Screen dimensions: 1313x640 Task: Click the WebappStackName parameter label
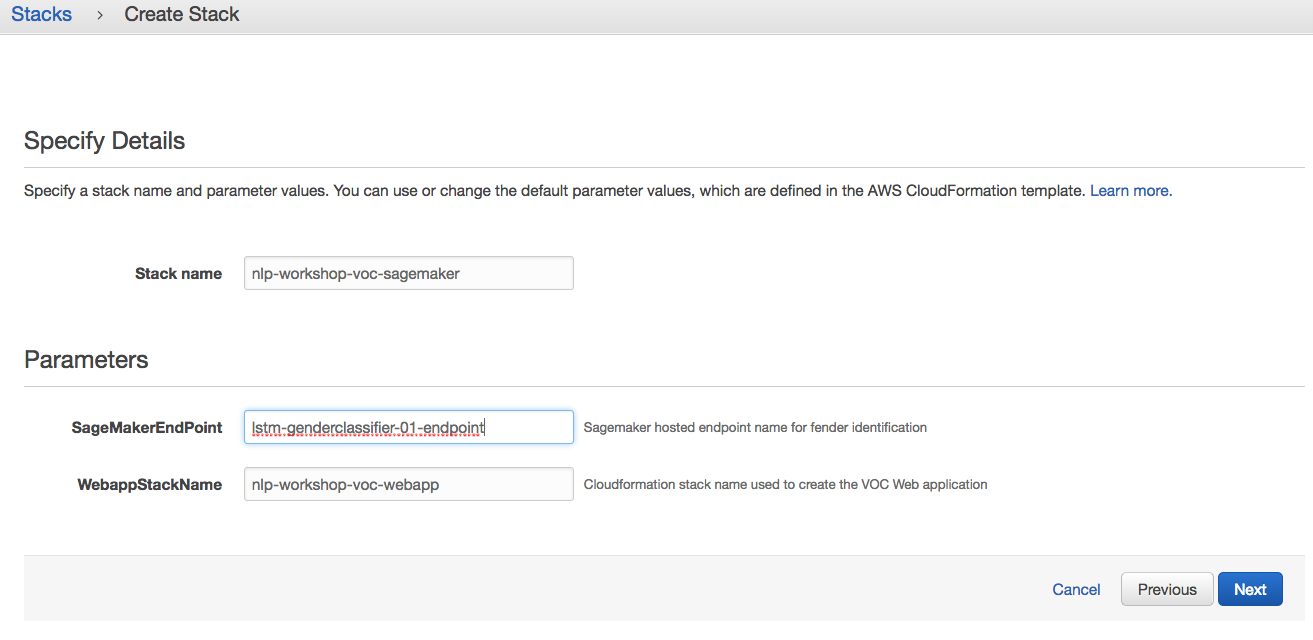(150, 484)
